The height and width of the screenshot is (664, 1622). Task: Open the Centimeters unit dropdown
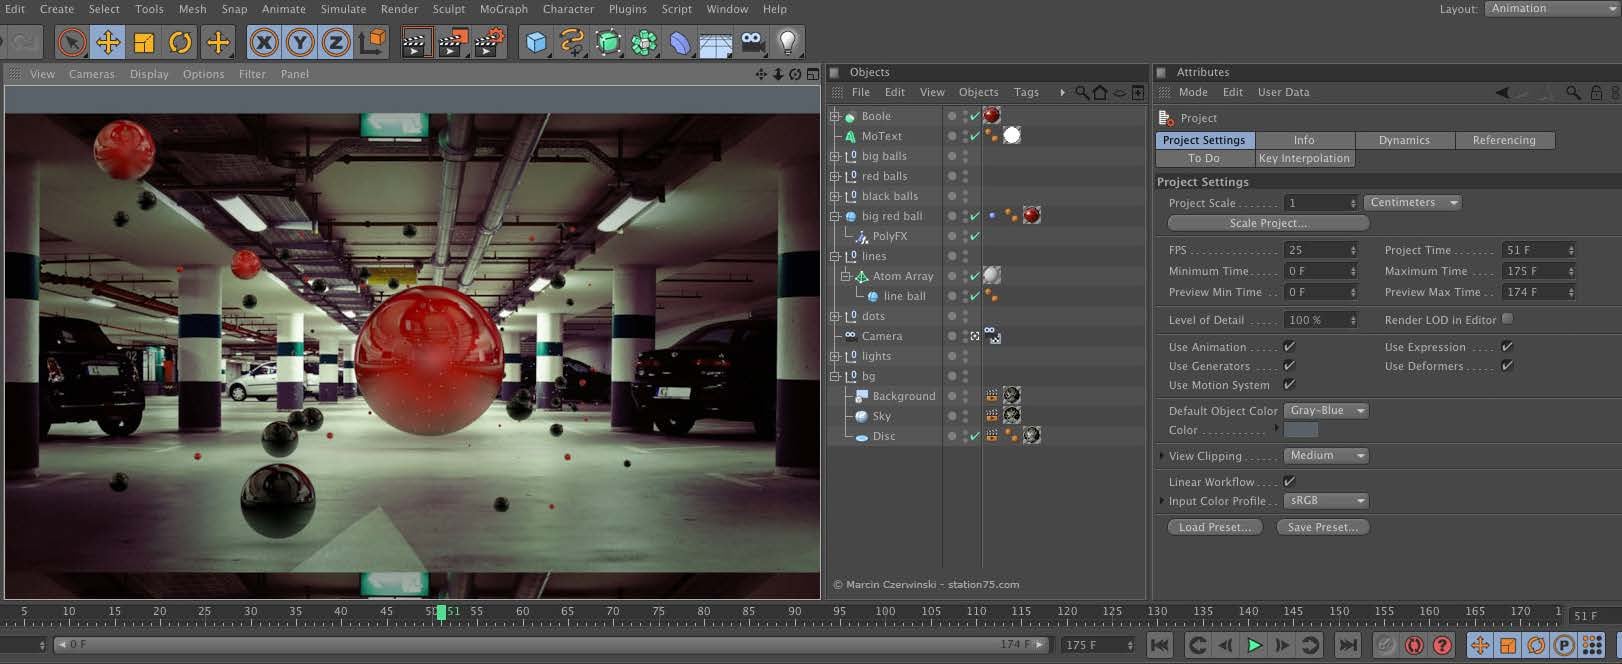point(1412,203)
